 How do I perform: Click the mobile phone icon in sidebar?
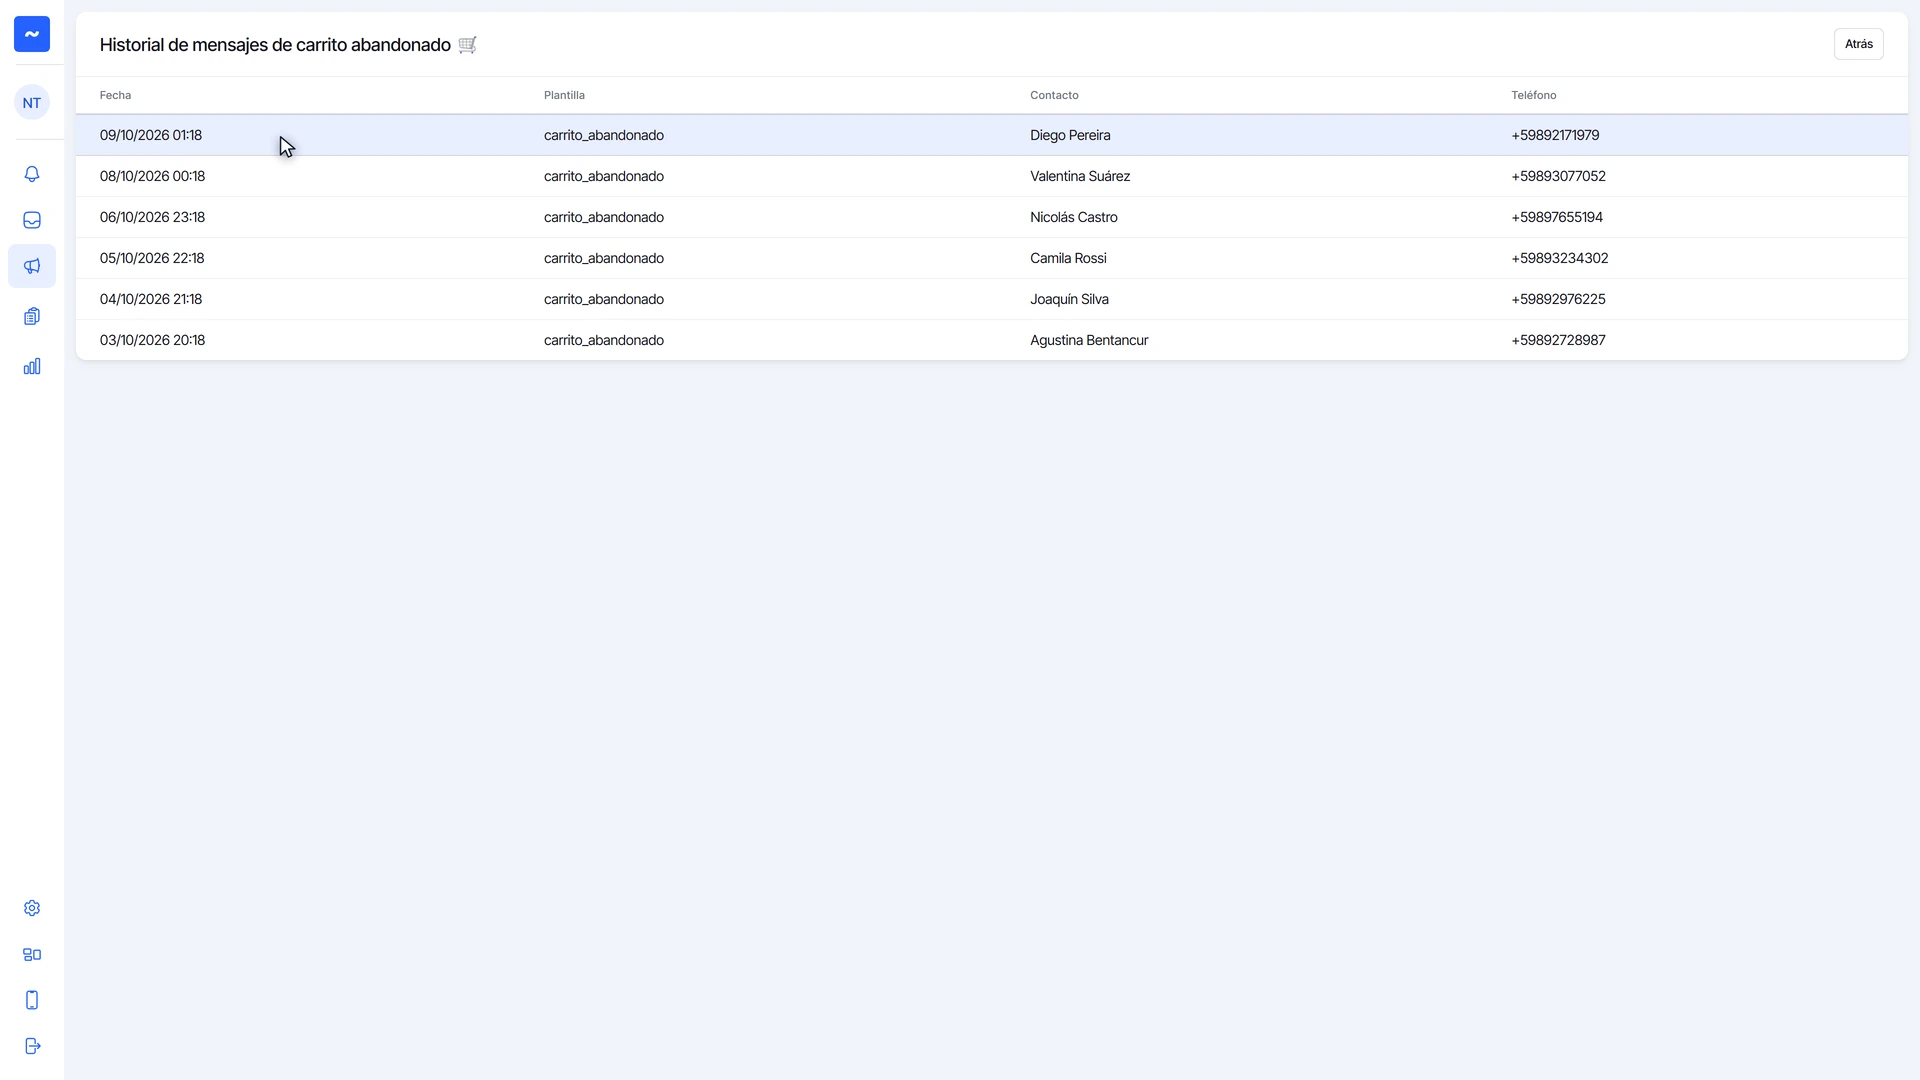[x=32, y=1000]
